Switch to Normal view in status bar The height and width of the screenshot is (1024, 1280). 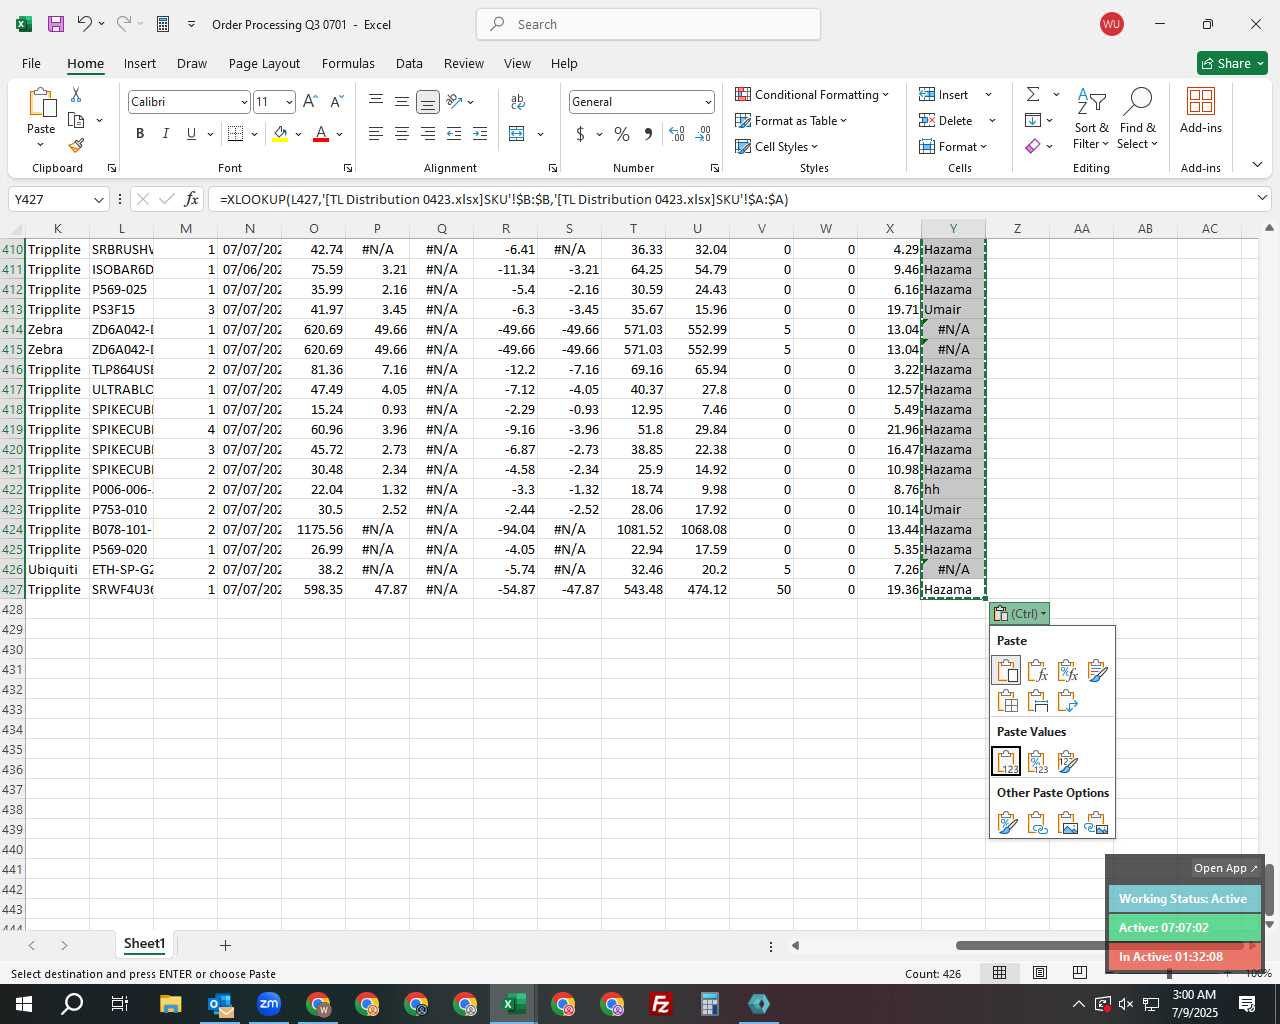click(x=999, y=973)
